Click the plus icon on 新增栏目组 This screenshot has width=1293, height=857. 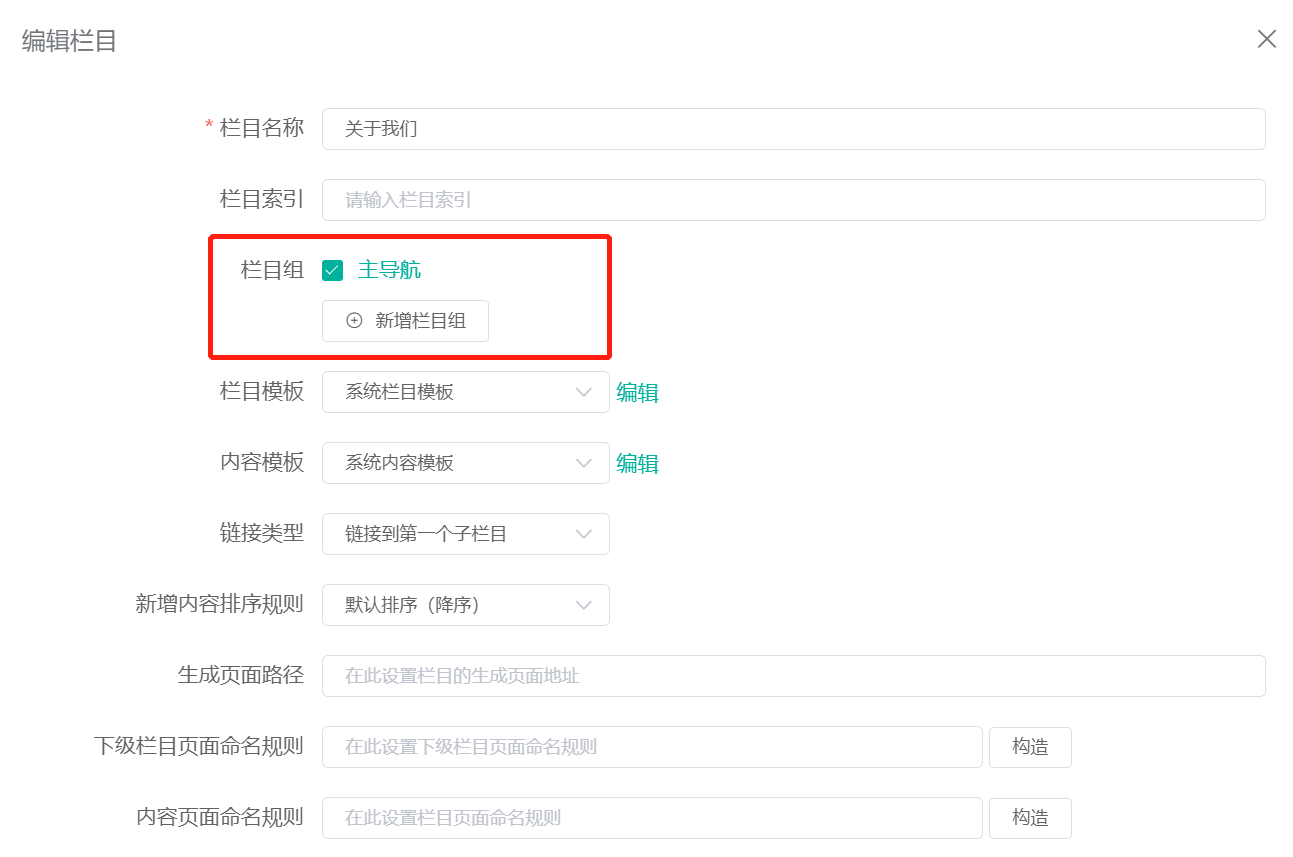click(353, 320)
